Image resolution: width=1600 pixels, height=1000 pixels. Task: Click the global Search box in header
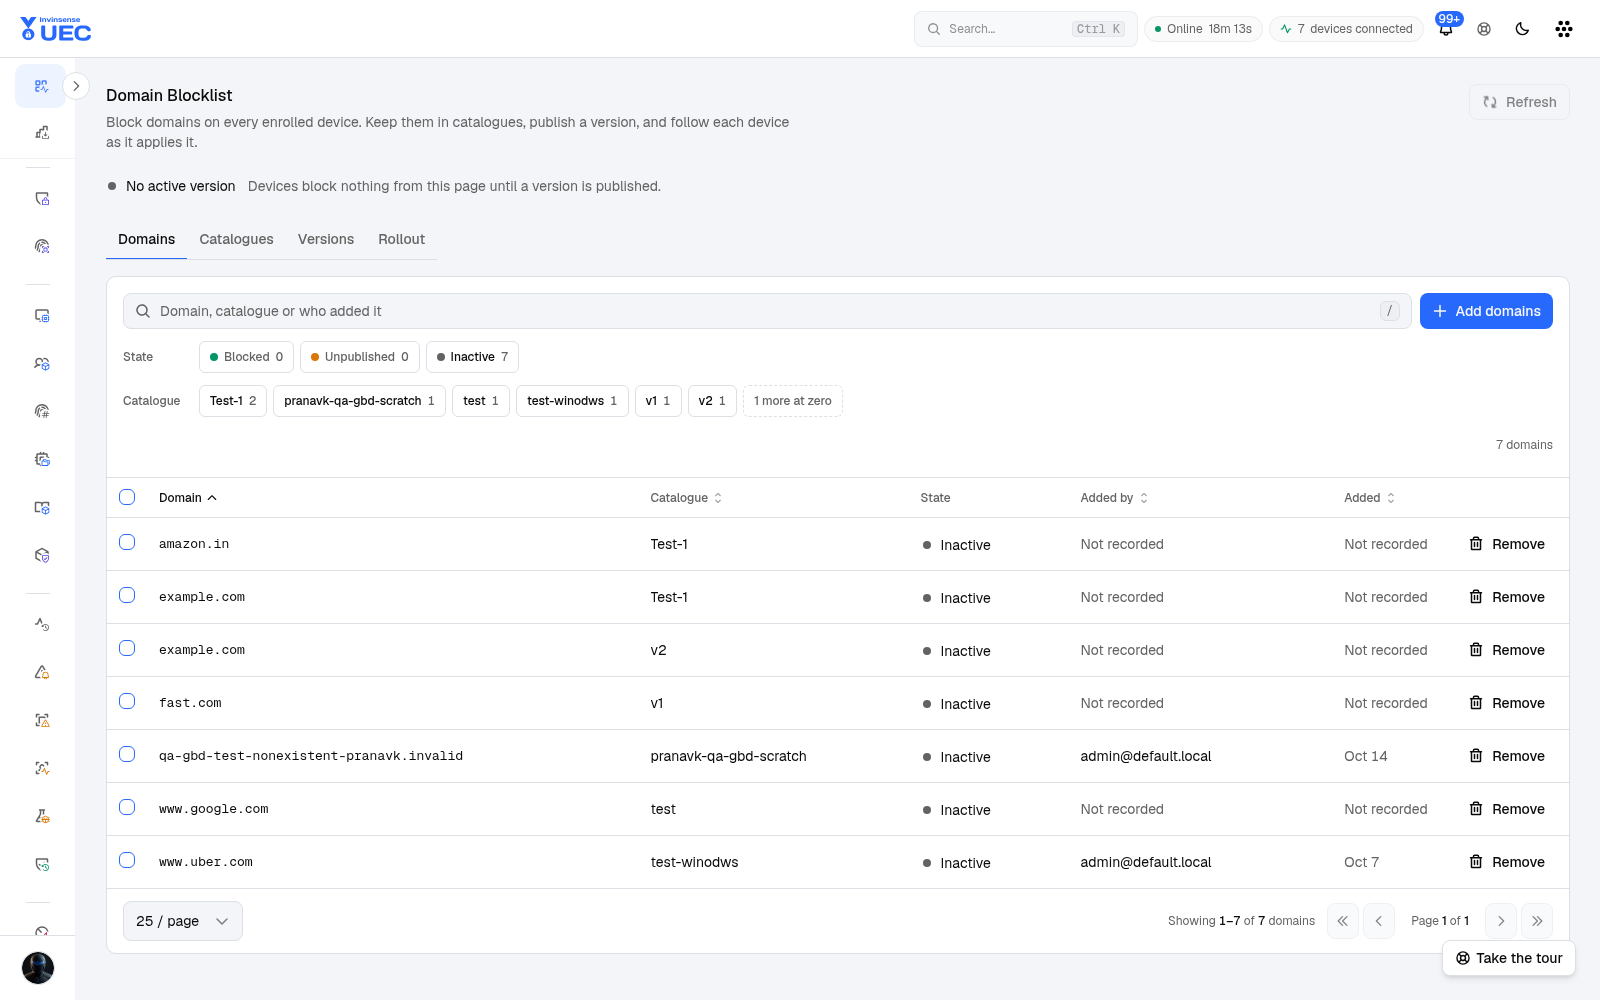[x=1025, y=29]
